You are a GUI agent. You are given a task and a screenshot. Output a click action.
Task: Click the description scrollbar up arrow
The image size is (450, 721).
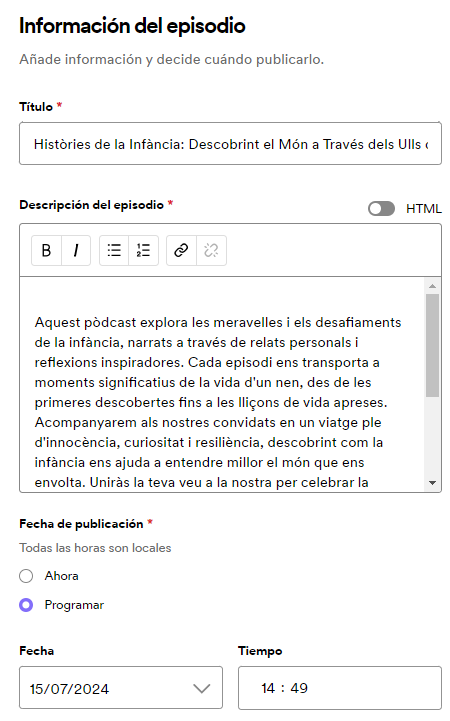(432, 286)
